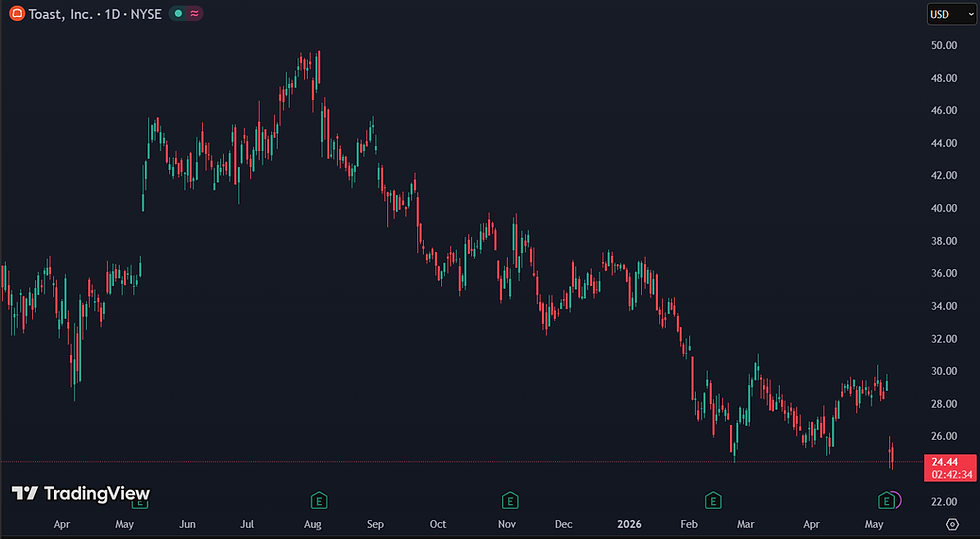Click the earnings E marker near May 2026
The image size is (980, 539).
pyautogui.click(x=886, y=500)
